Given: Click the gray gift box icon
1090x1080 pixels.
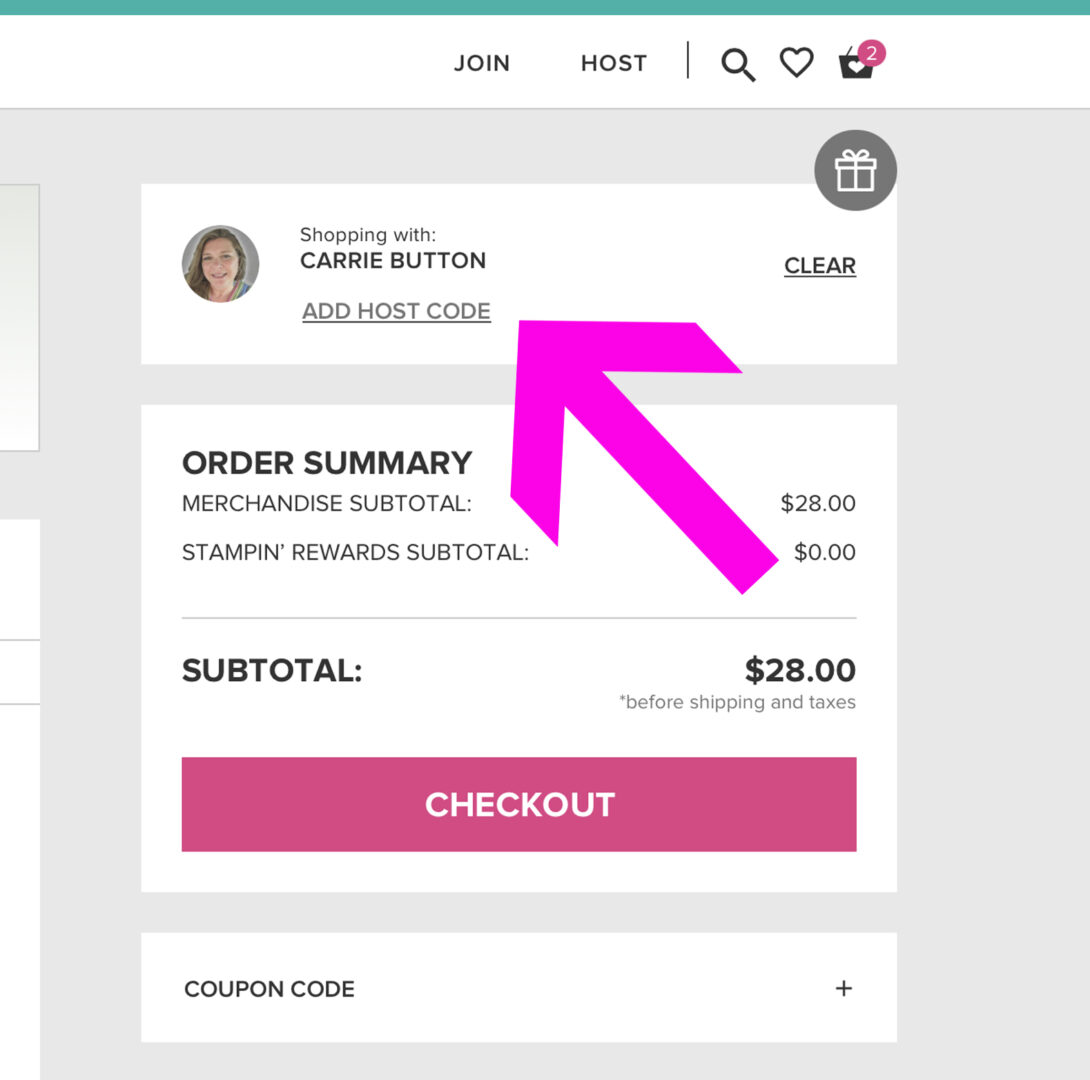Looking at the screenshot, I should point(855,170).
